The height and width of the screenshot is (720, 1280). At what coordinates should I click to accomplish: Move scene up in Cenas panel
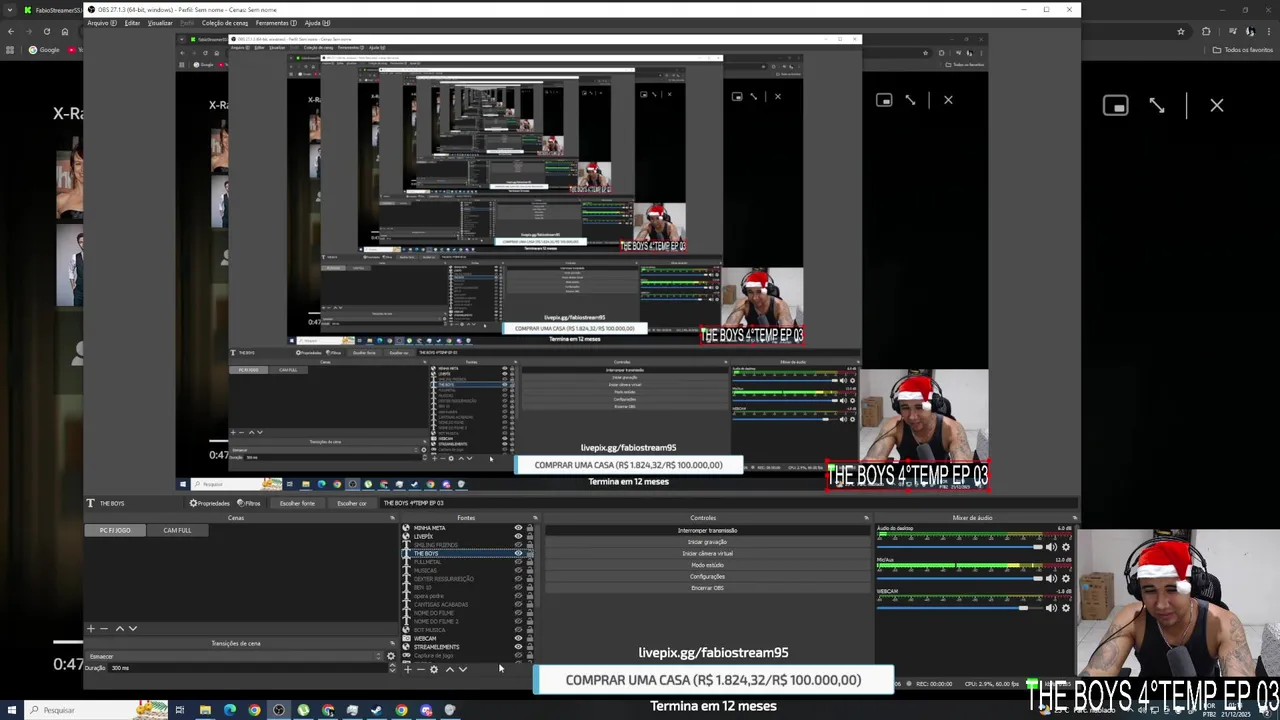point(120,629)
